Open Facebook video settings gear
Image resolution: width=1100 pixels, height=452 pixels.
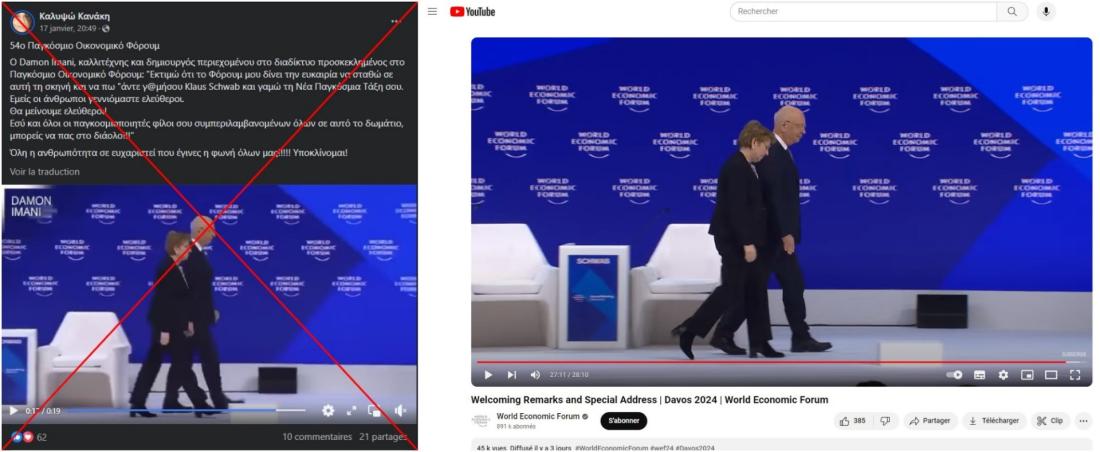[328, 411]
